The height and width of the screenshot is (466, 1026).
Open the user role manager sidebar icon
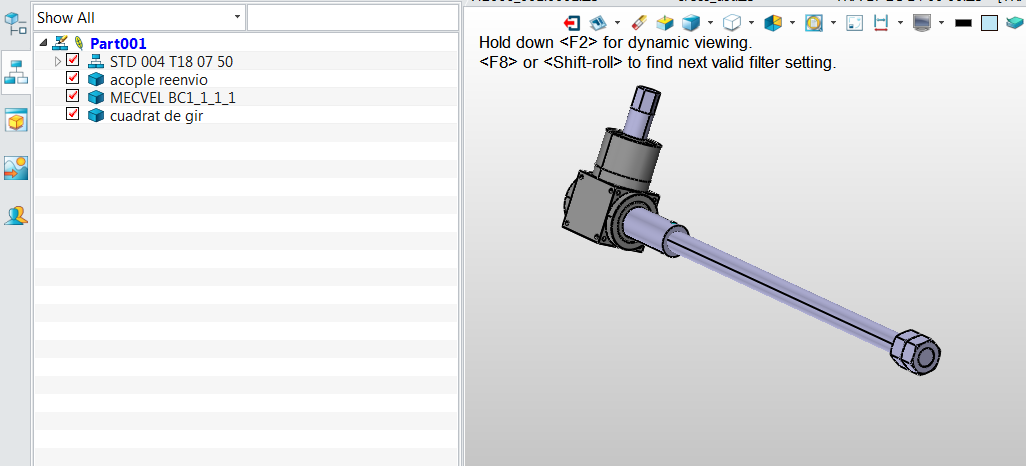click(x=16, y=215)
